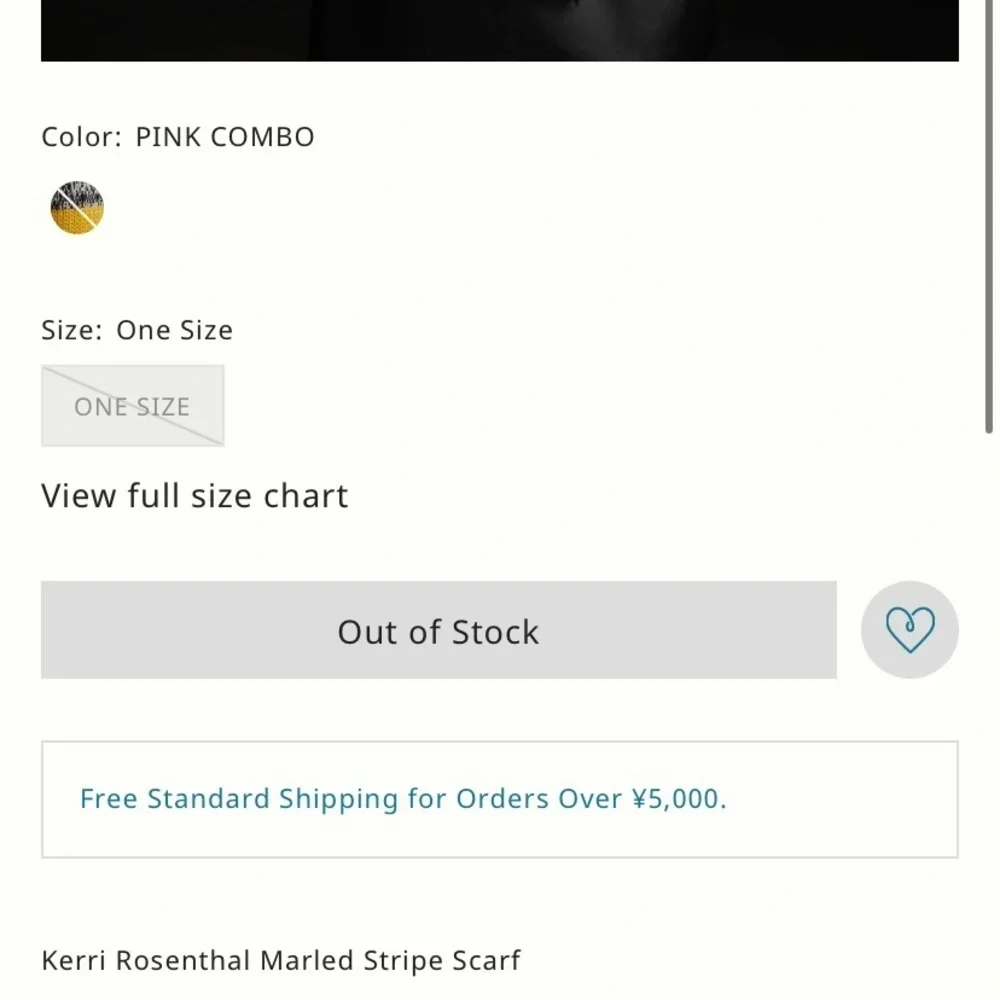Add scarf to wishlist with heart icon
The height and width of the screenshot is (1000, 1000).
coord(910,629)
